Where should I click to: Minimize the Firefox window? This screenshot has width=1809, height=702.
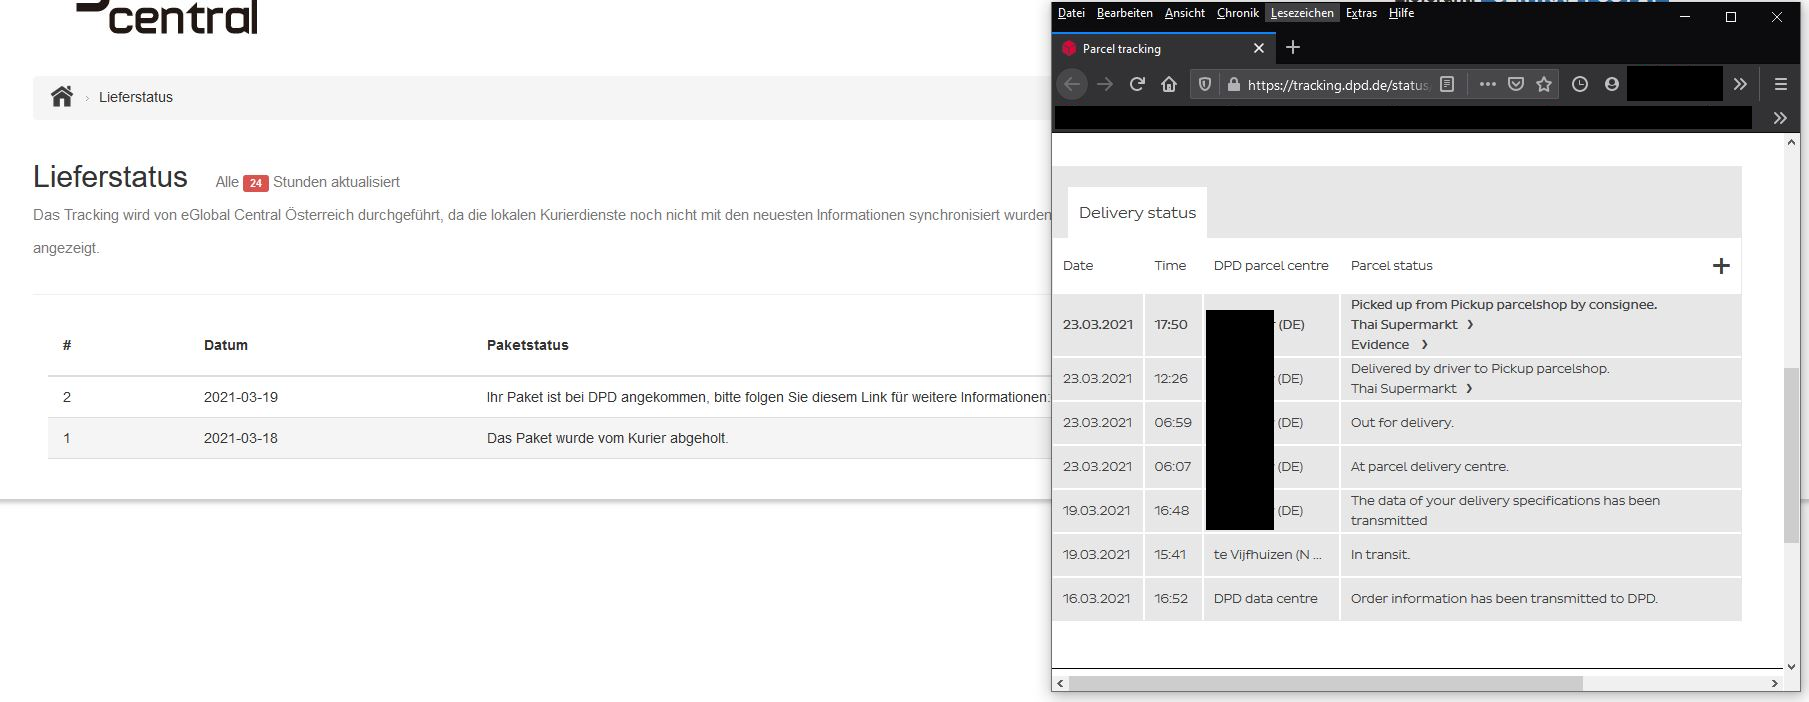click(x=1685, y=17)
